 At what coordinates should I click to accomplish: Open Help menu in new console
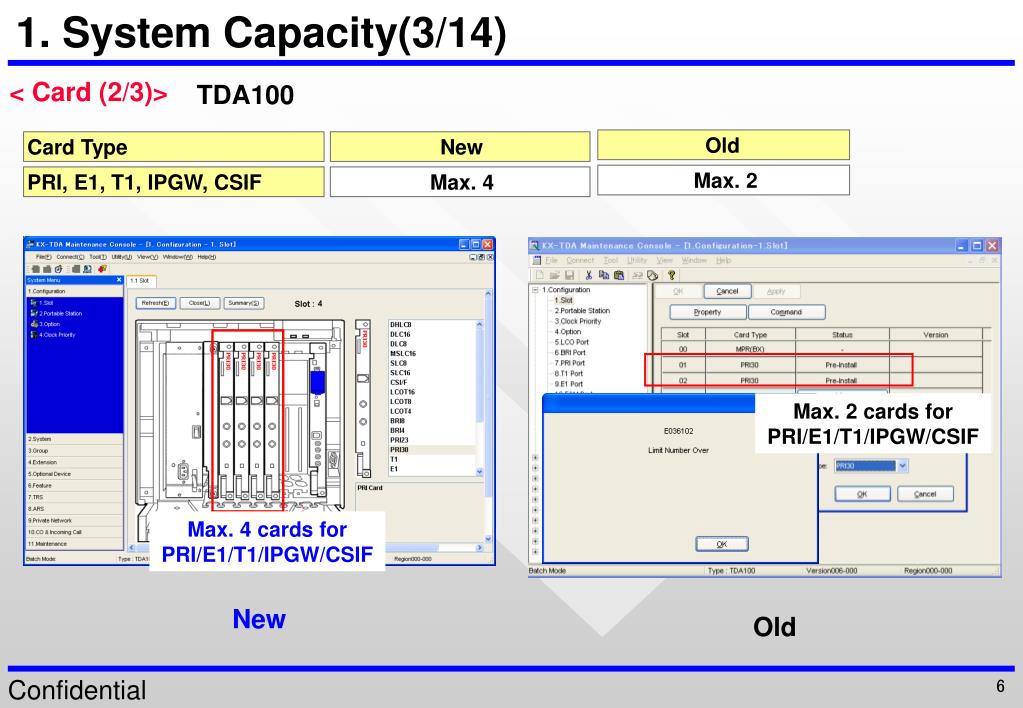(207, 257)
